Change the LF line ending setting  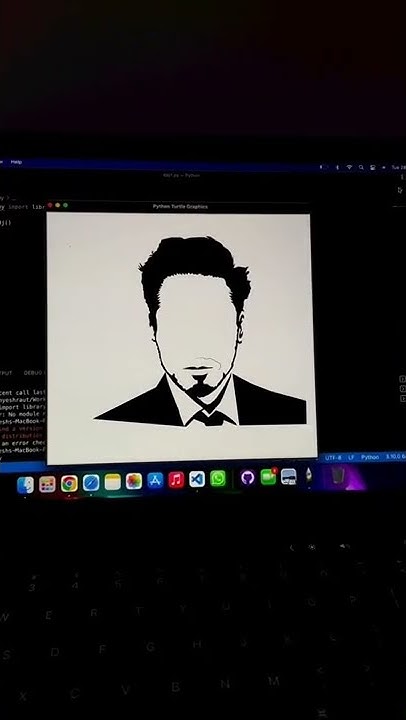point(351,457)
